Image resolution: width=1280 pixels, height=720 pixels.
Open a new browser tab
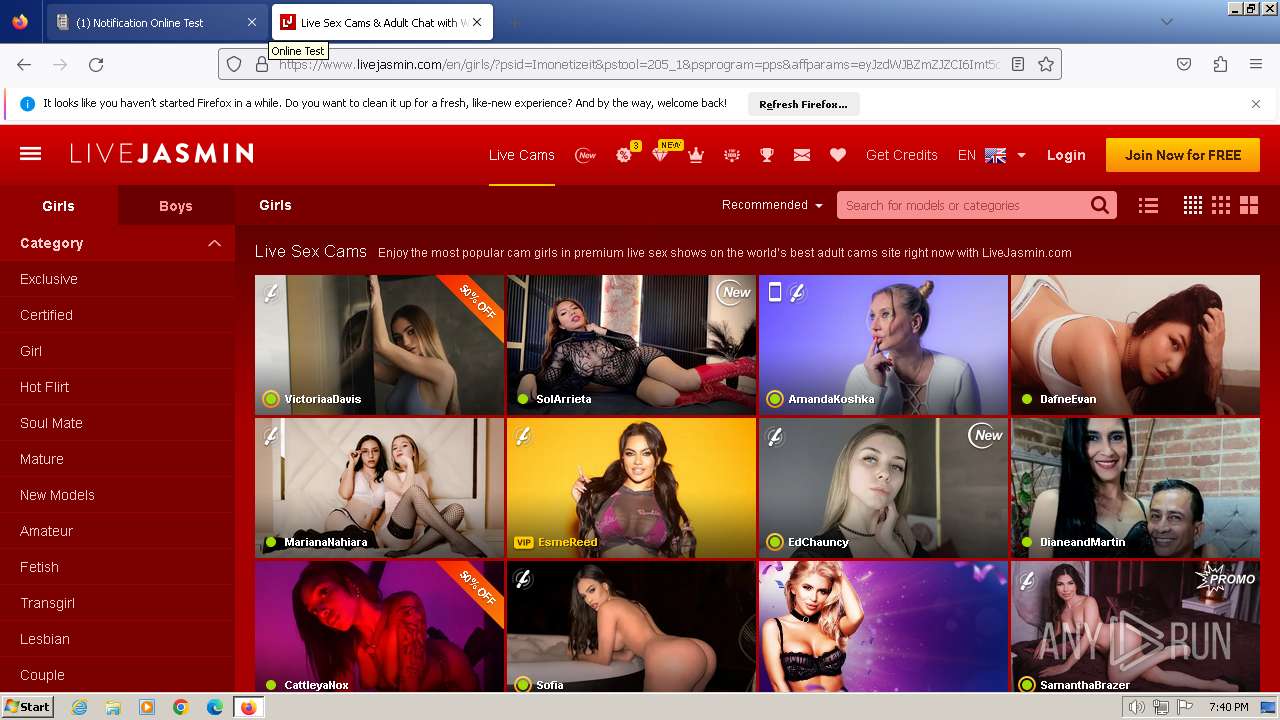pos(514,22)
